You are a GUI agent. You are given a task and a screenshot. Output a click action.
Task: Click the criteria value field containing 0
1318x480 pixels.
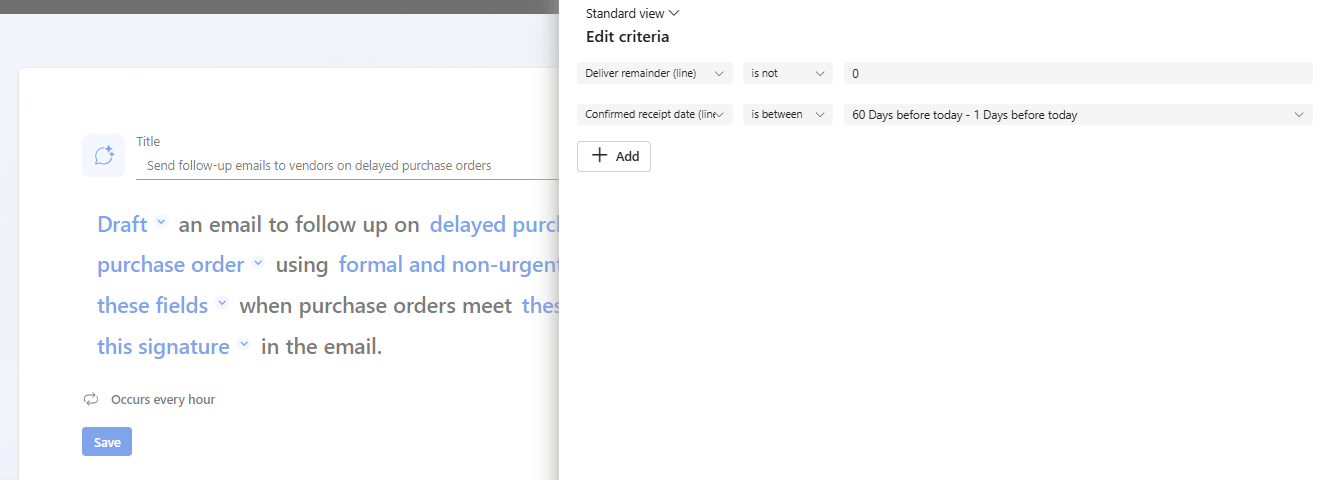tap(1078, 73)
